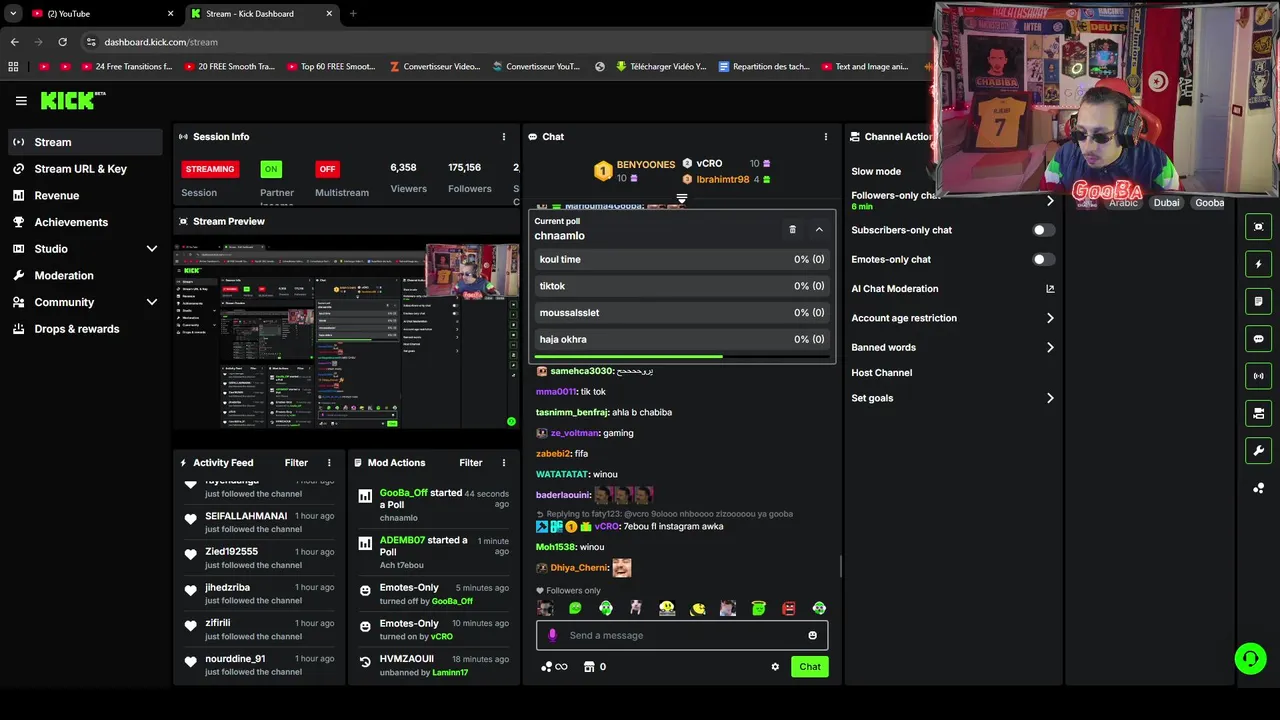
Task: Click the Kick logo
Action: pos(72,100)
